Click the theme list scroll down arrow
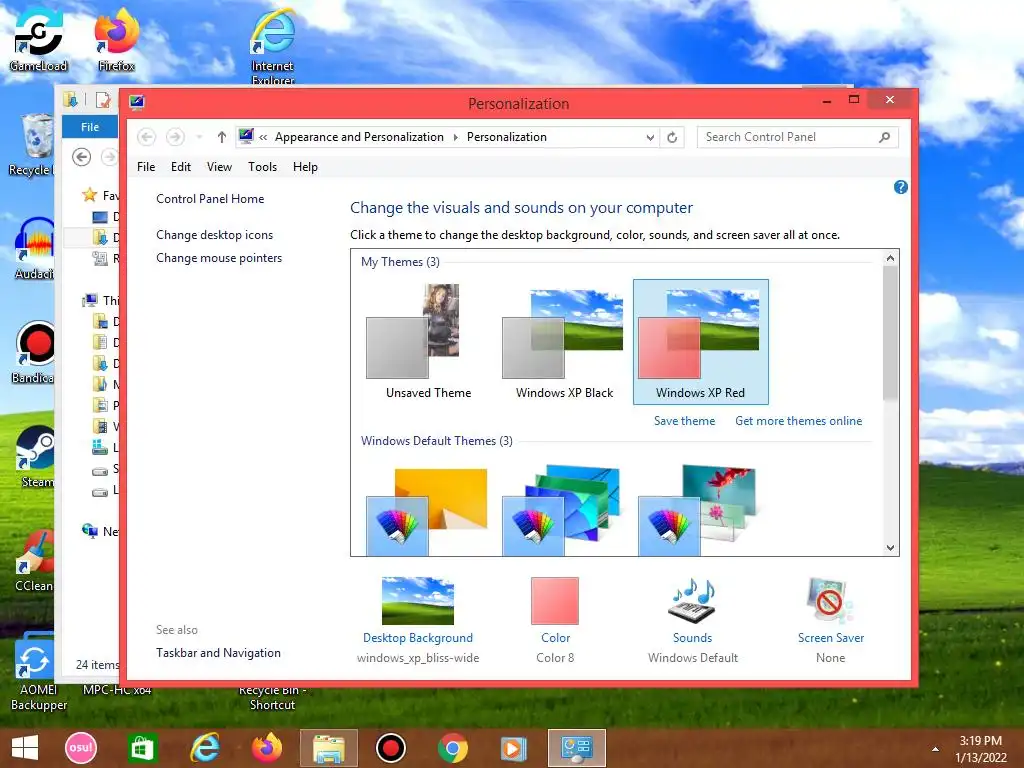The image size is (1024, 768). click(890, 548)
